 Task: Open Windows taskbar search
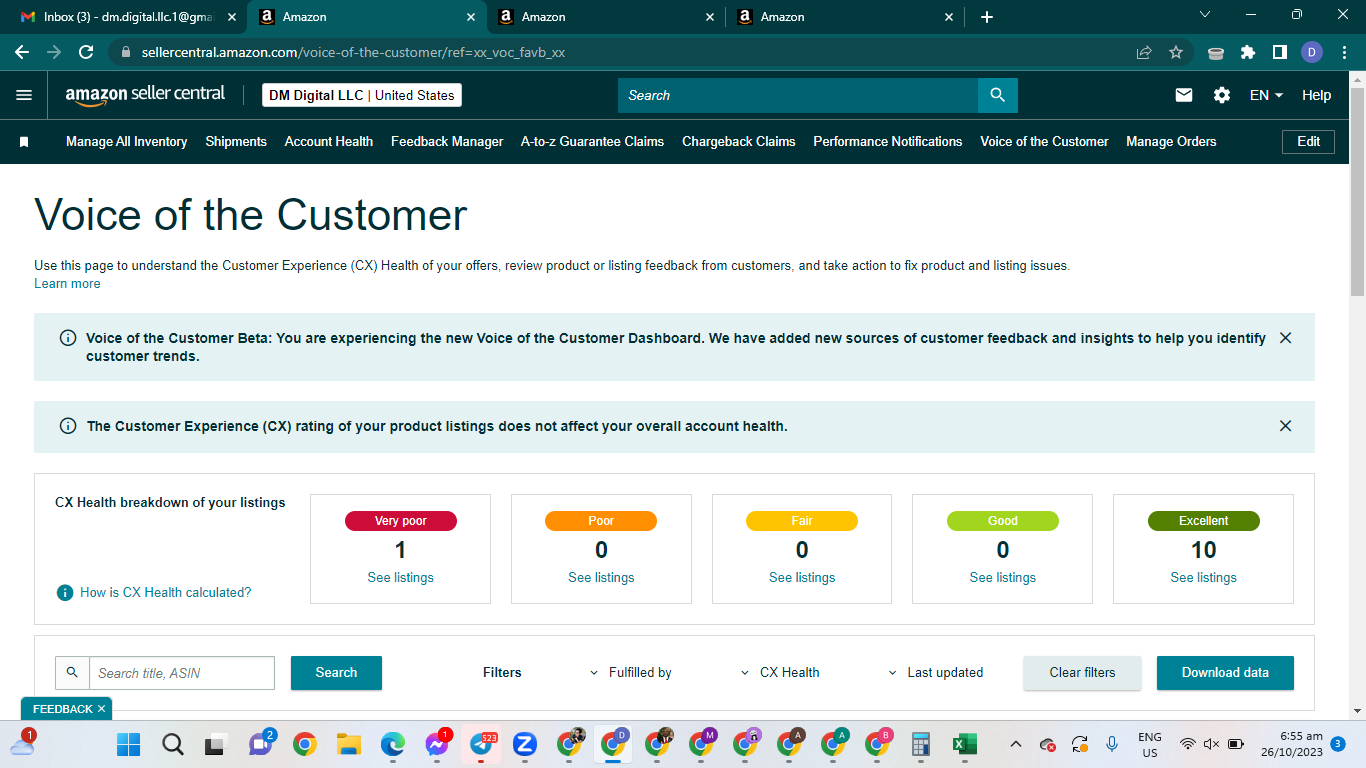pyautogui.click(x=173, y=744)
